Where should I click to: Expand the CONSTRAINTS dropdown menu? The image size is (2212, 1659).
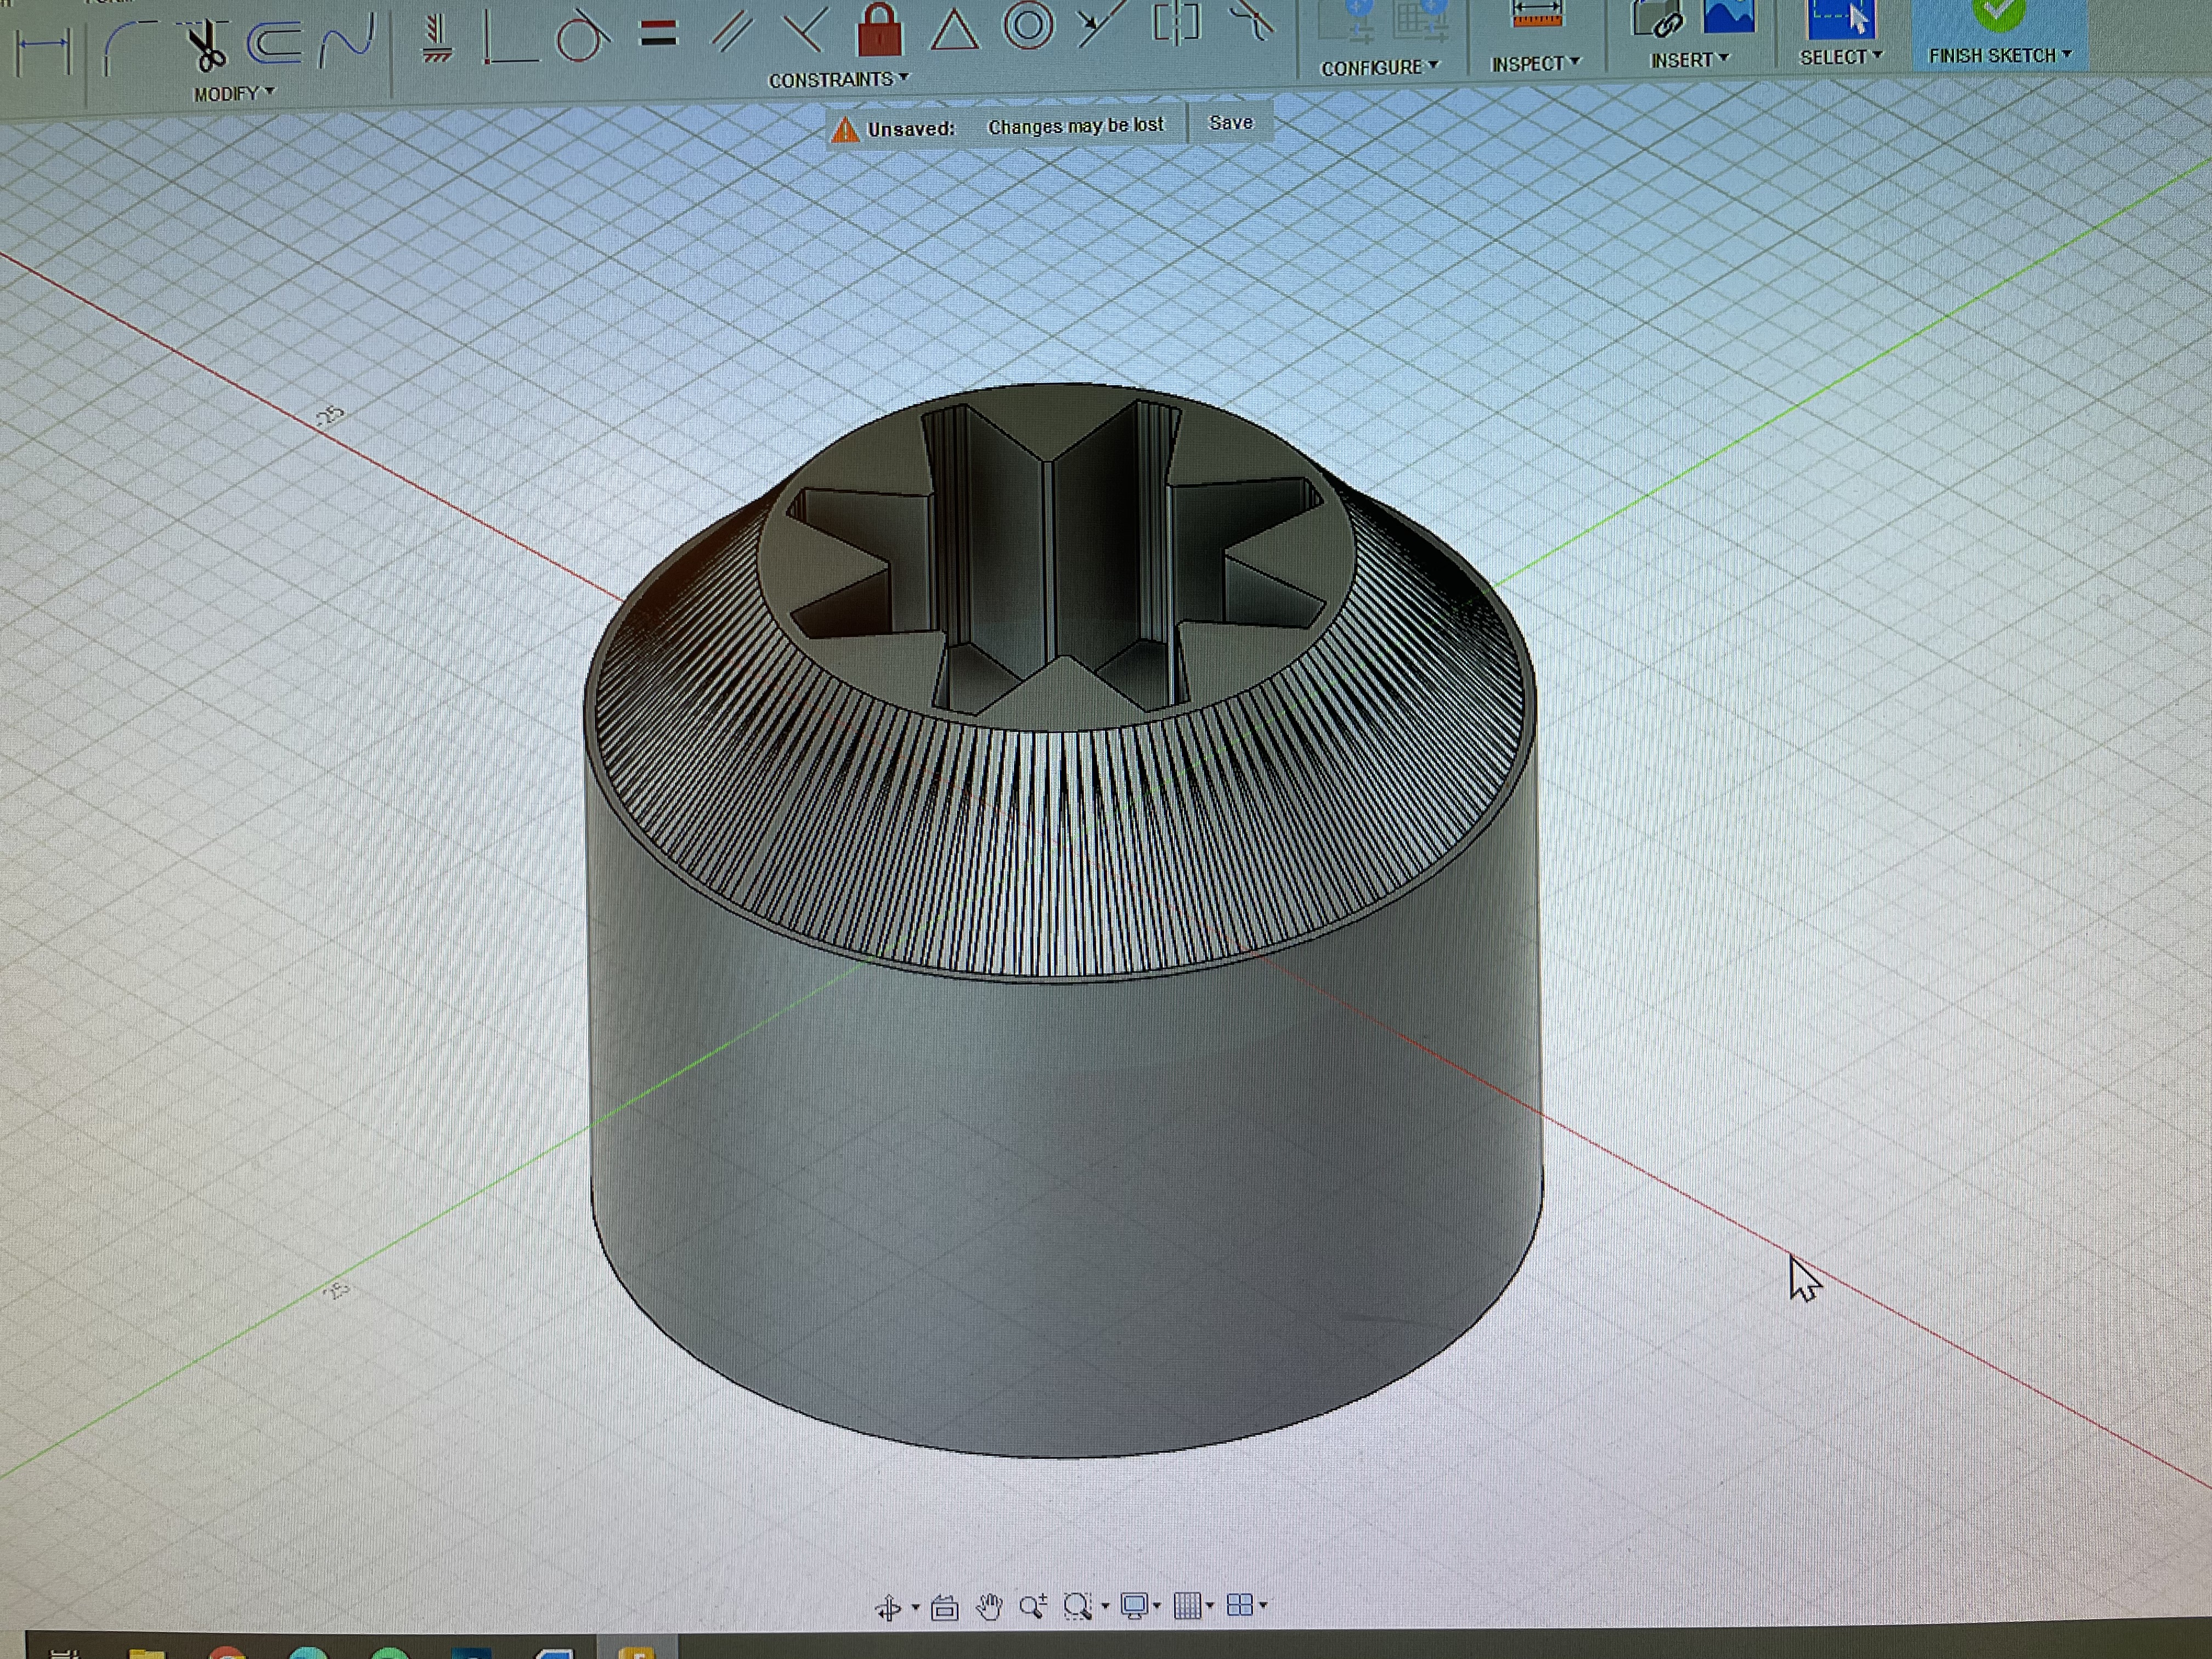[839, 79]
